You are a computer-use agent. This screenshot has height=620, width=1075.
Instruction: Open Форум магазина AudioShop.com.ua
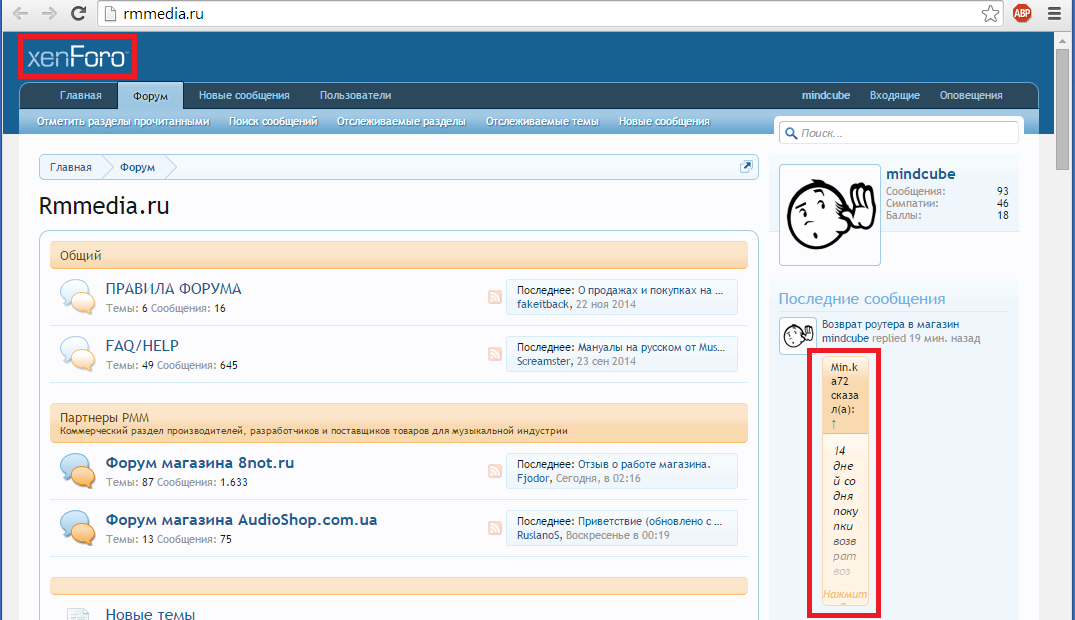(x=241, y=520)
